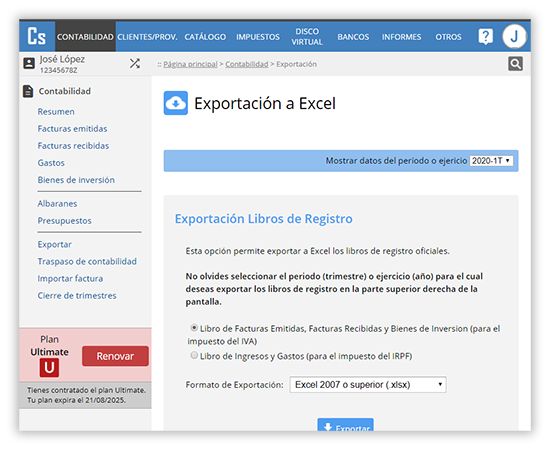Open the INFORMES menu
The height and width of the screenshot is (450, 550).
[x=402, y=37]
